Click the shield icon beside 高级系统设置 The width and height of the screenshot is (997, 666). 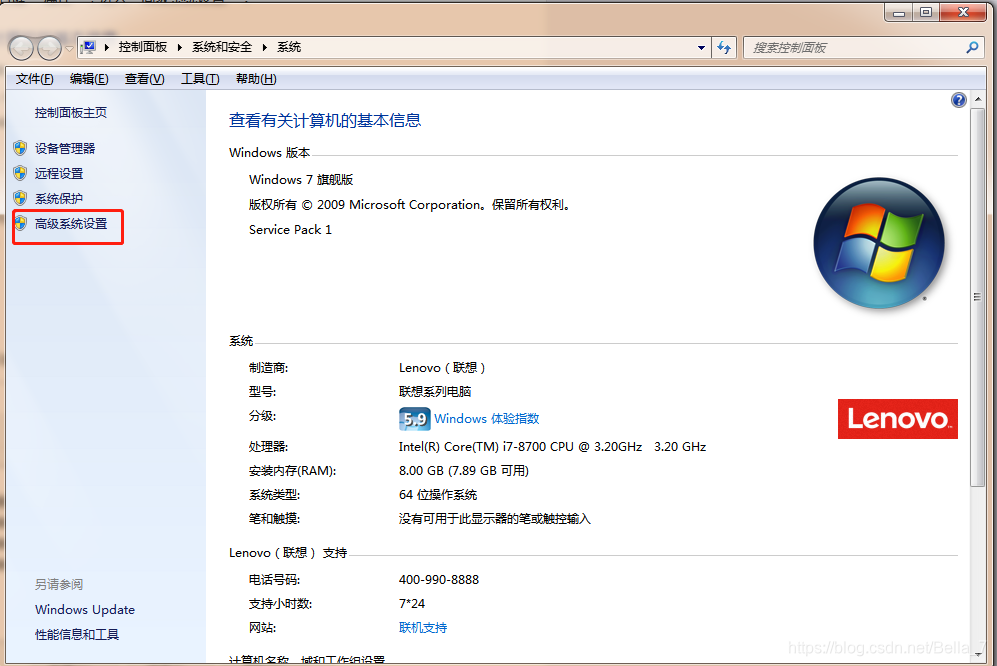pyautogui.click(x=20, y=223)
